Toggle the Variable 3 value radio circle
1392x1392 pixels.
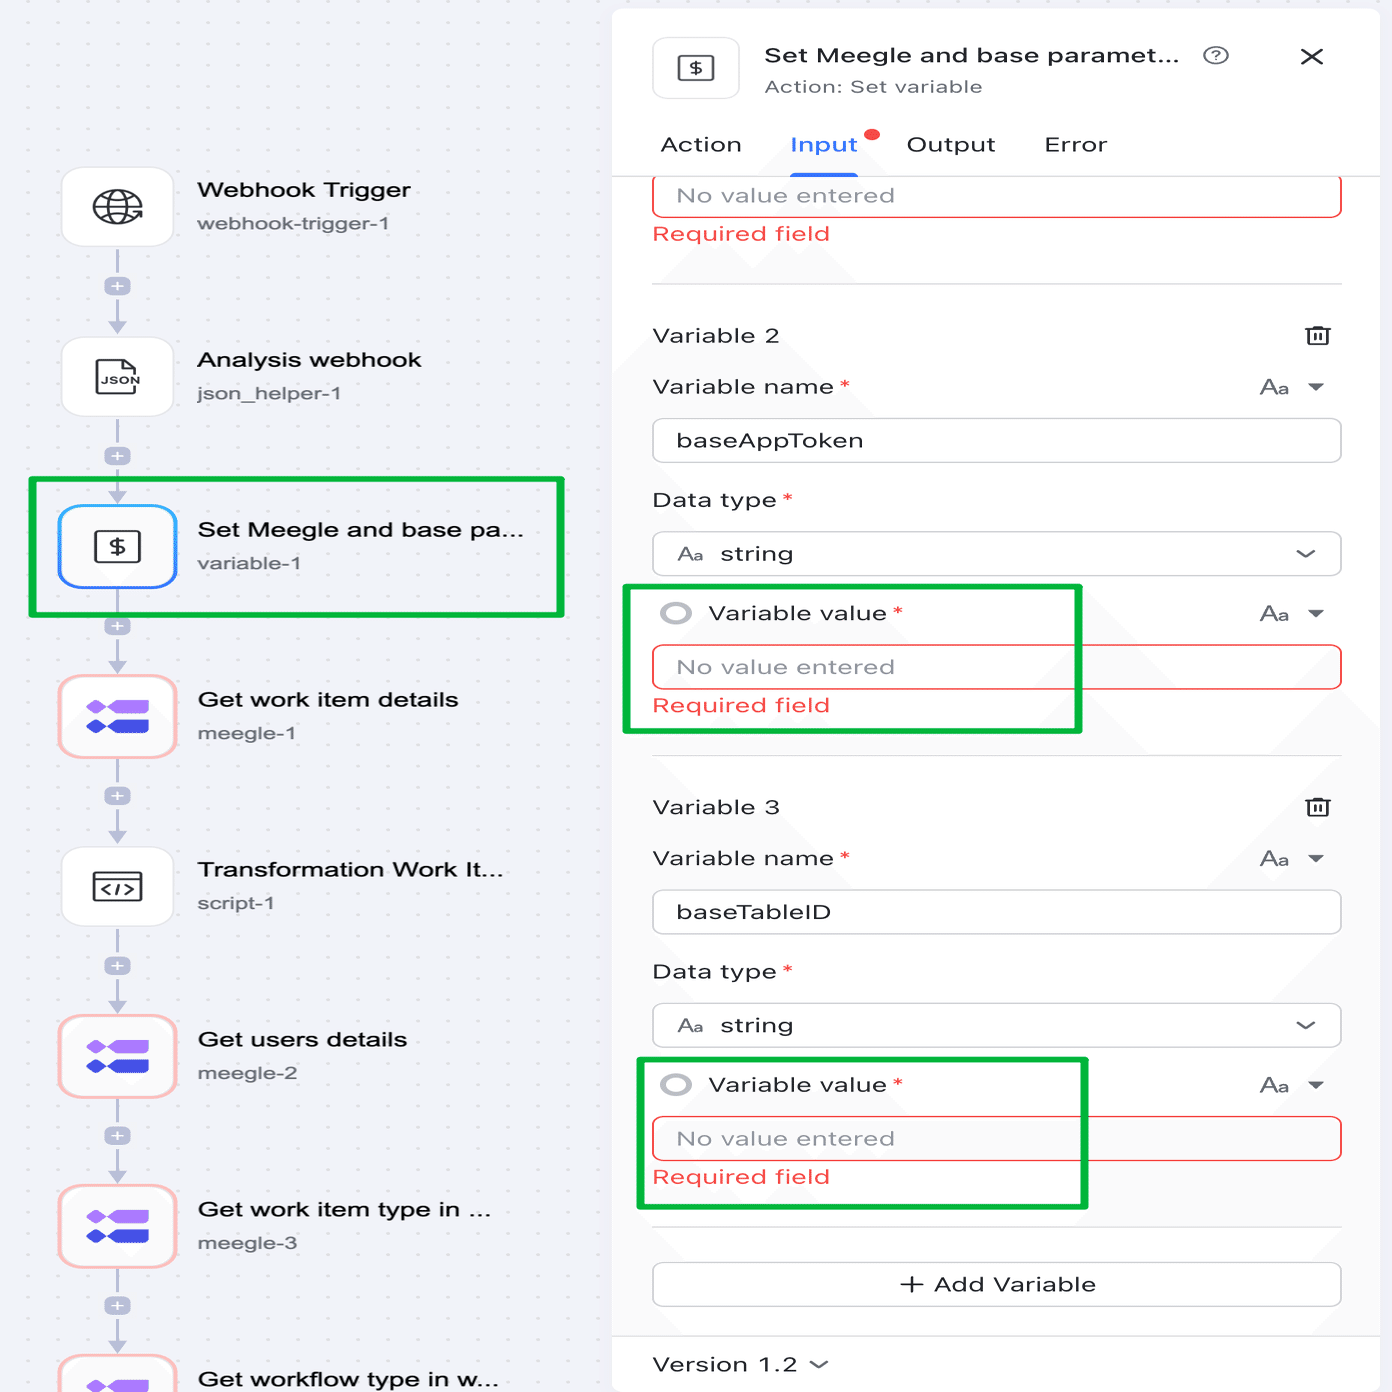click(676, 1085)
